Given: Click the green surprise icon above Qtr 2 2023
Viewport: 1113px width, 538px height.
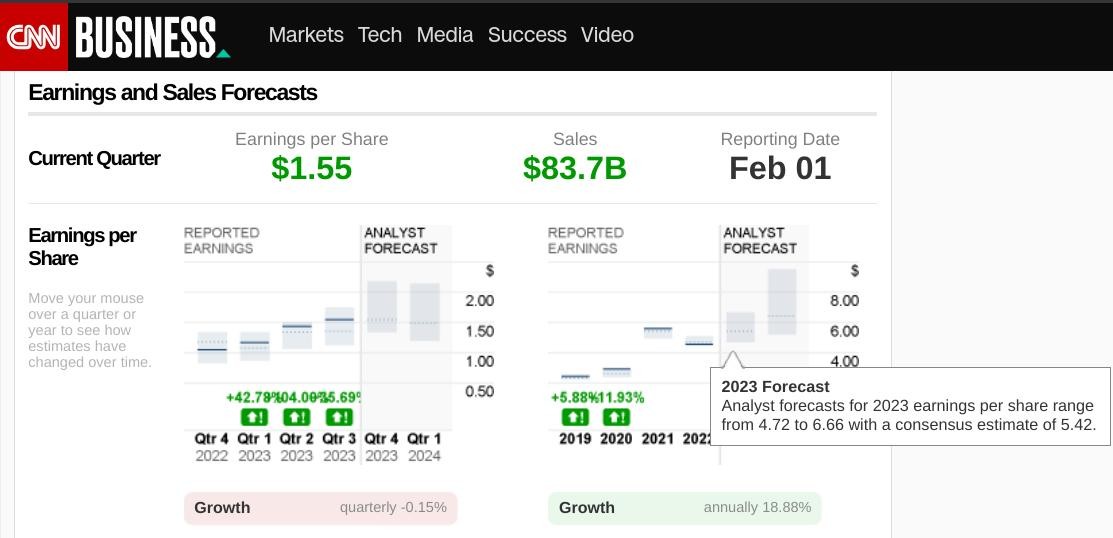Looking at the screenshot, I should (297, 417).
